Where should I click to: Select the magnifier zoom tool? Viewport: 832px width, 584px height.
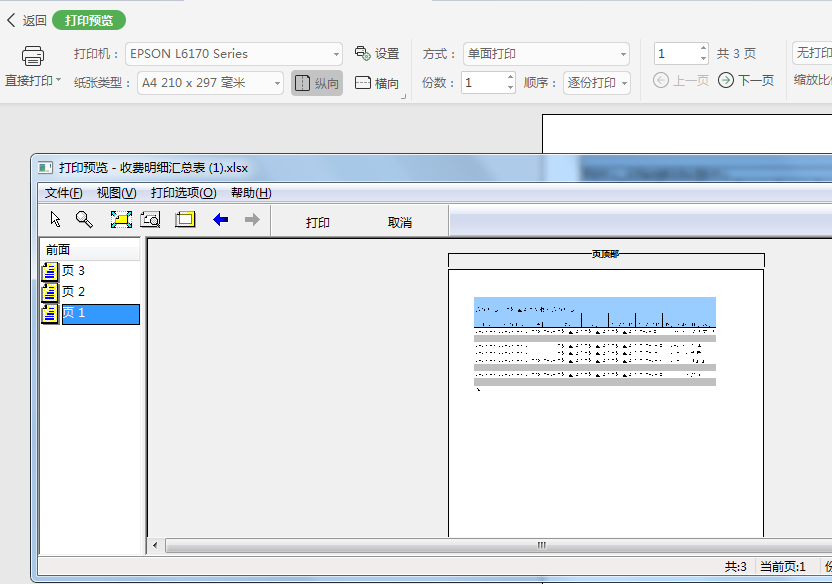[84, 220]
